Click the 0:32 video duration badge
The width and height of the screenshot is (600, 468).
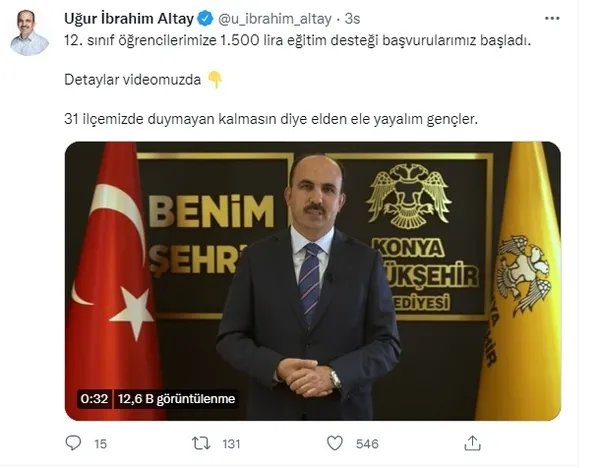click(94, 399)
